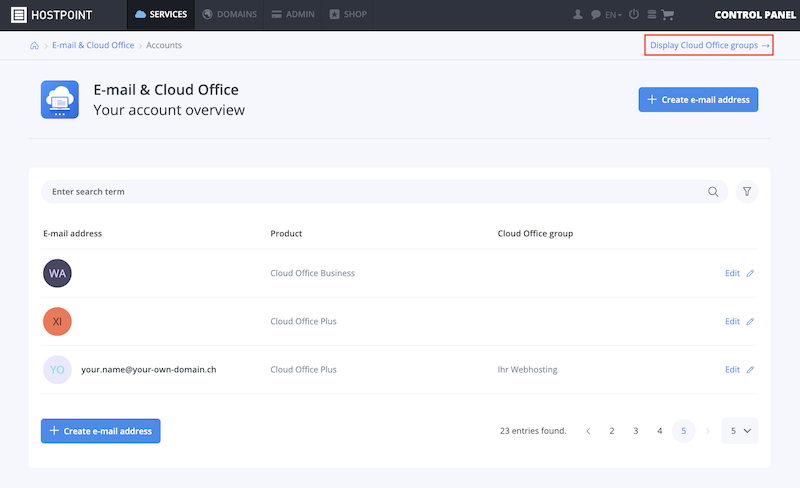This screenshot has height=488, width=800.
Task: Focus the Enter search term field
Action: (384, 191)
